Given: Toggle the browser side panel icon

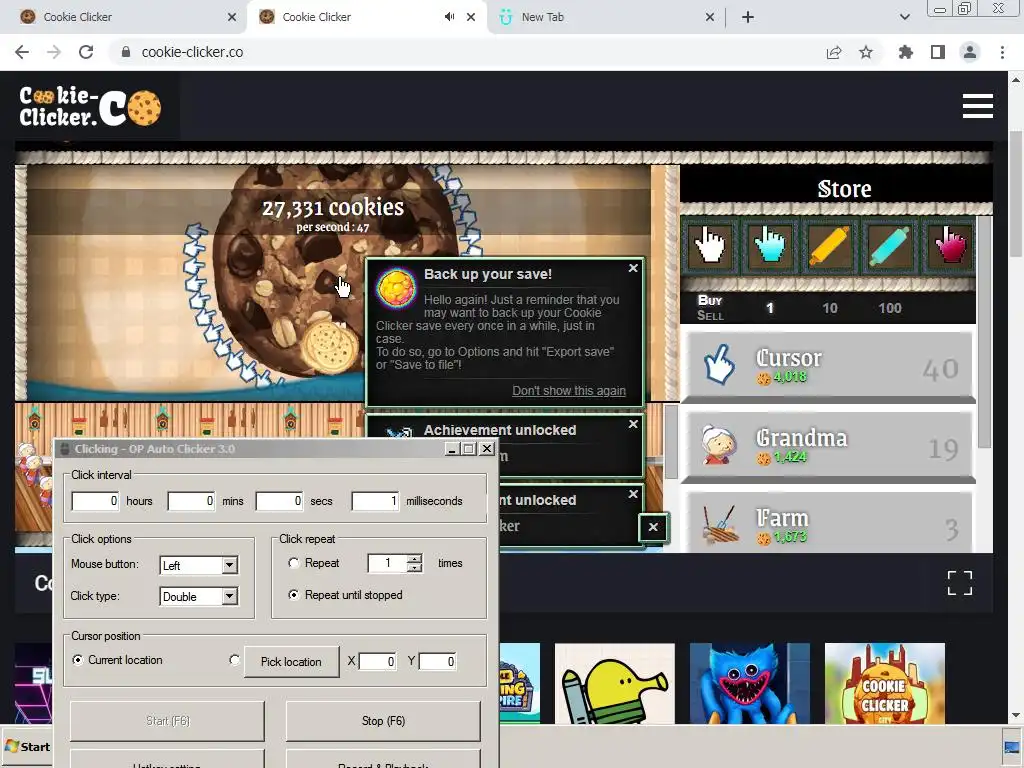Looking at the screenshot, I should click(938, 52).
